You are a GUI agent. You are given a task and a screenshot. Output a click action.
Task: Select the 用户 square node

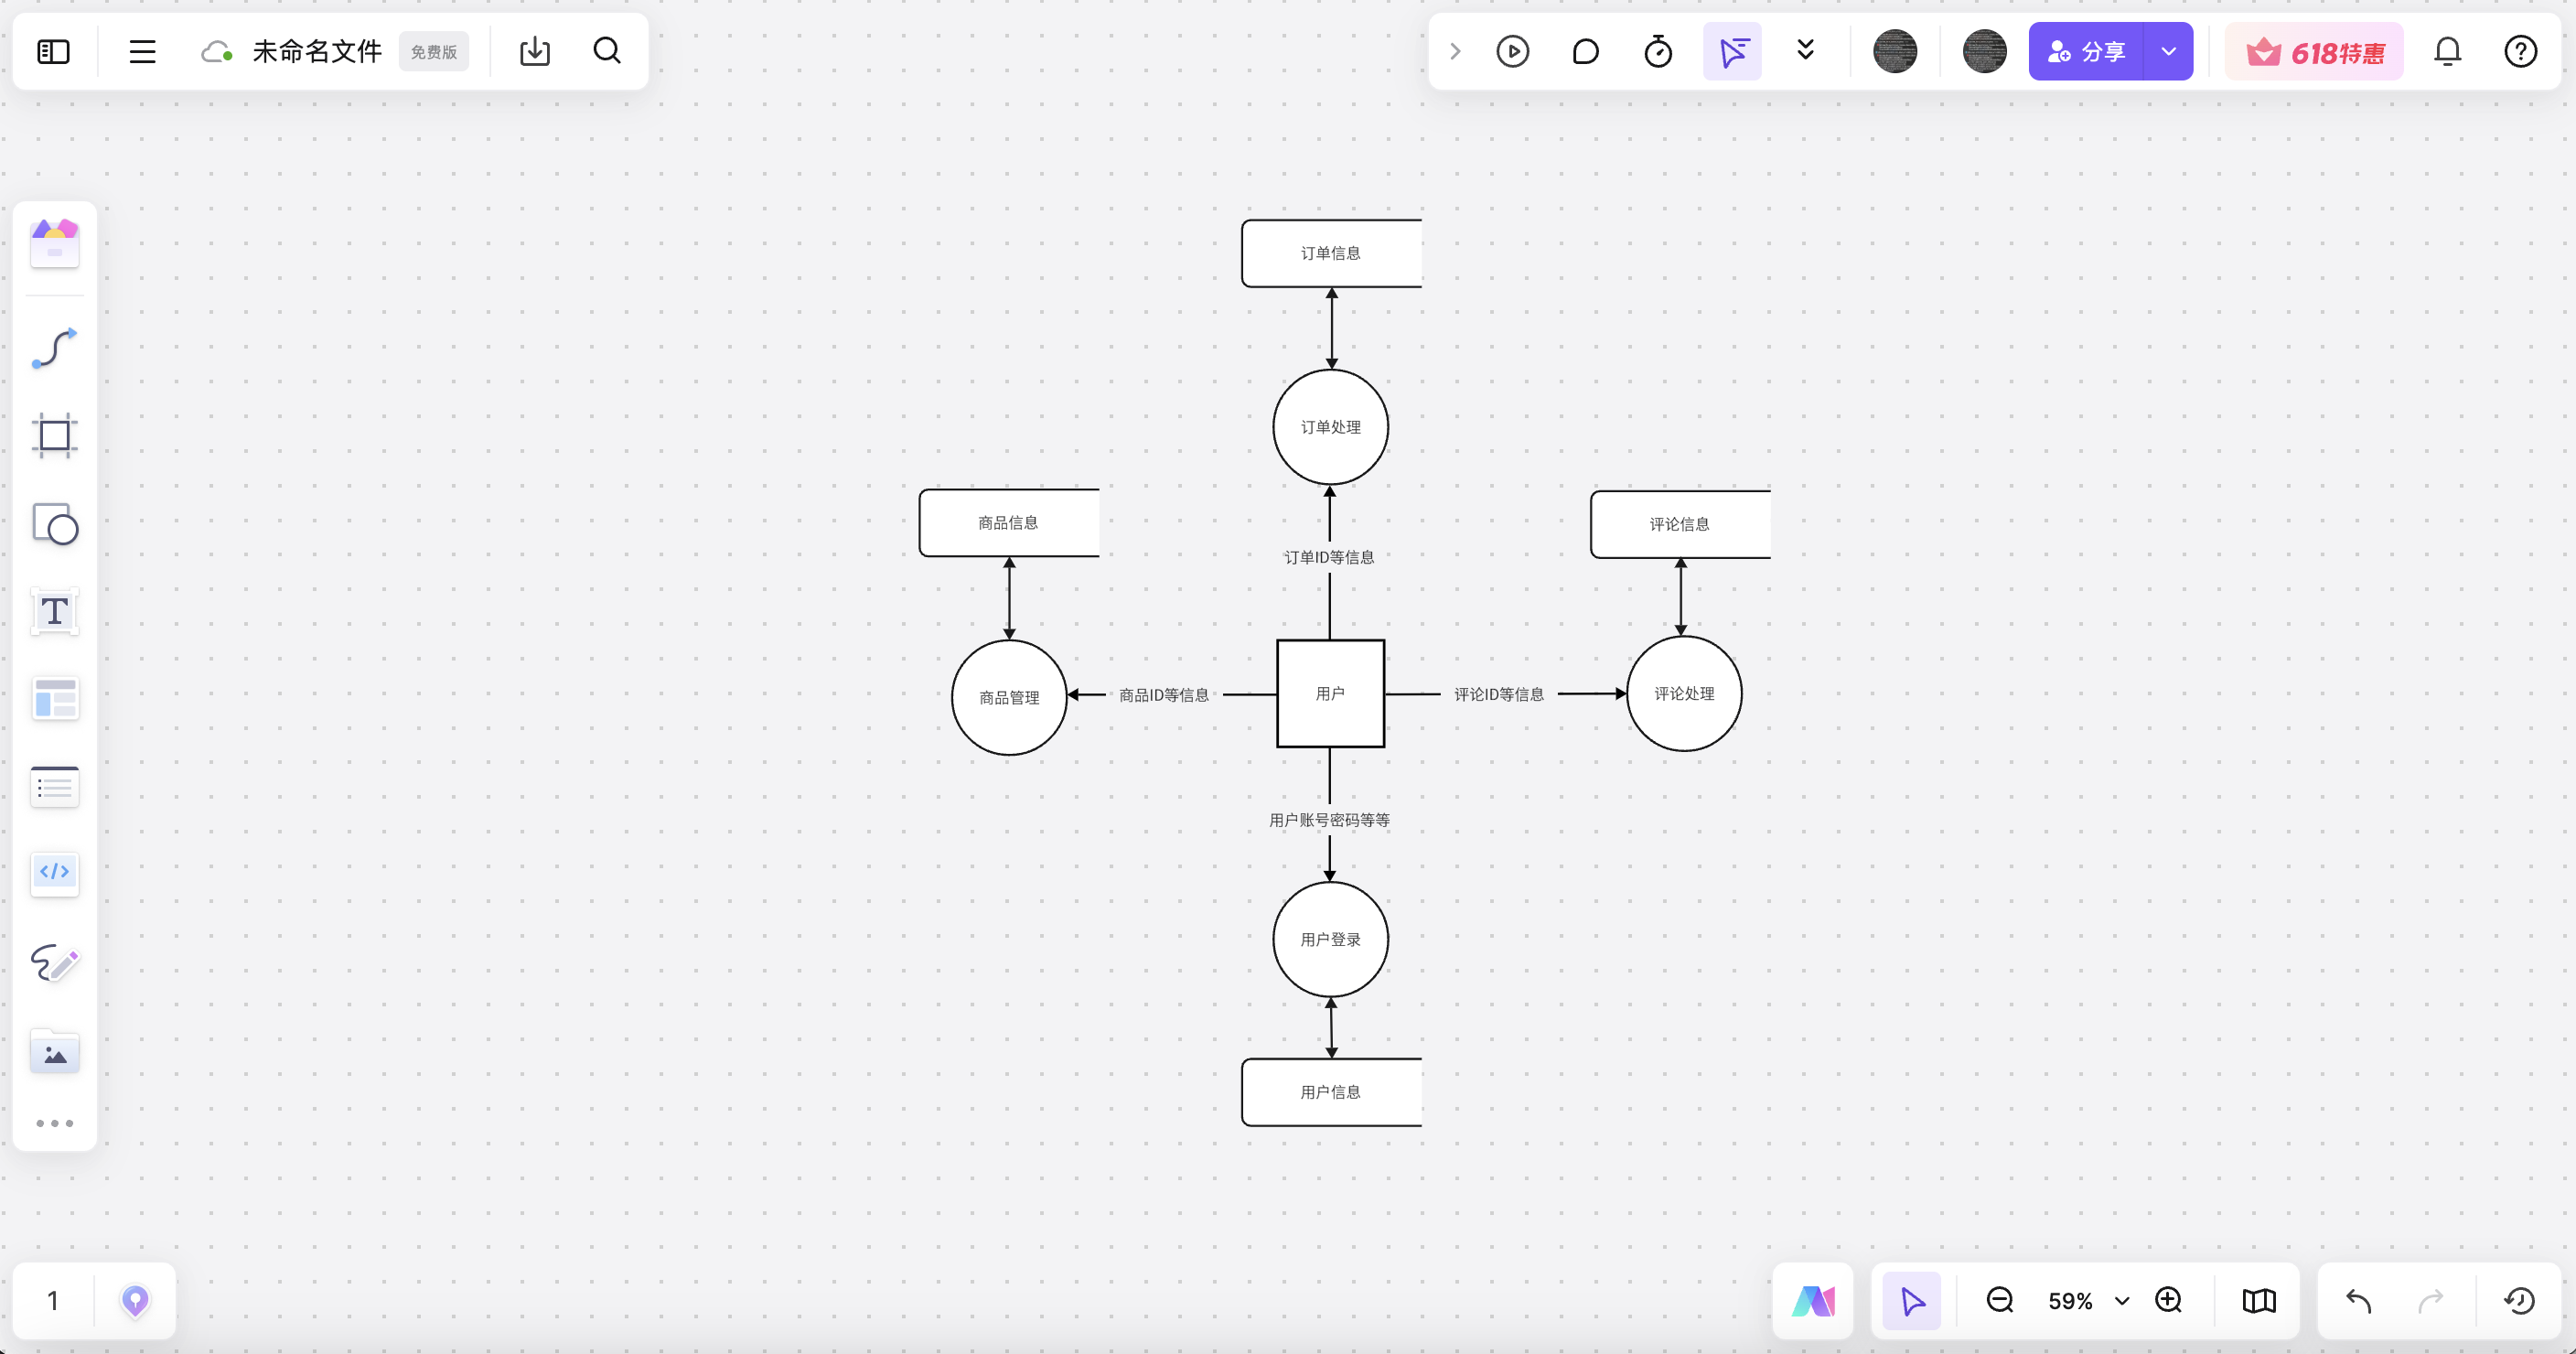1330,693
